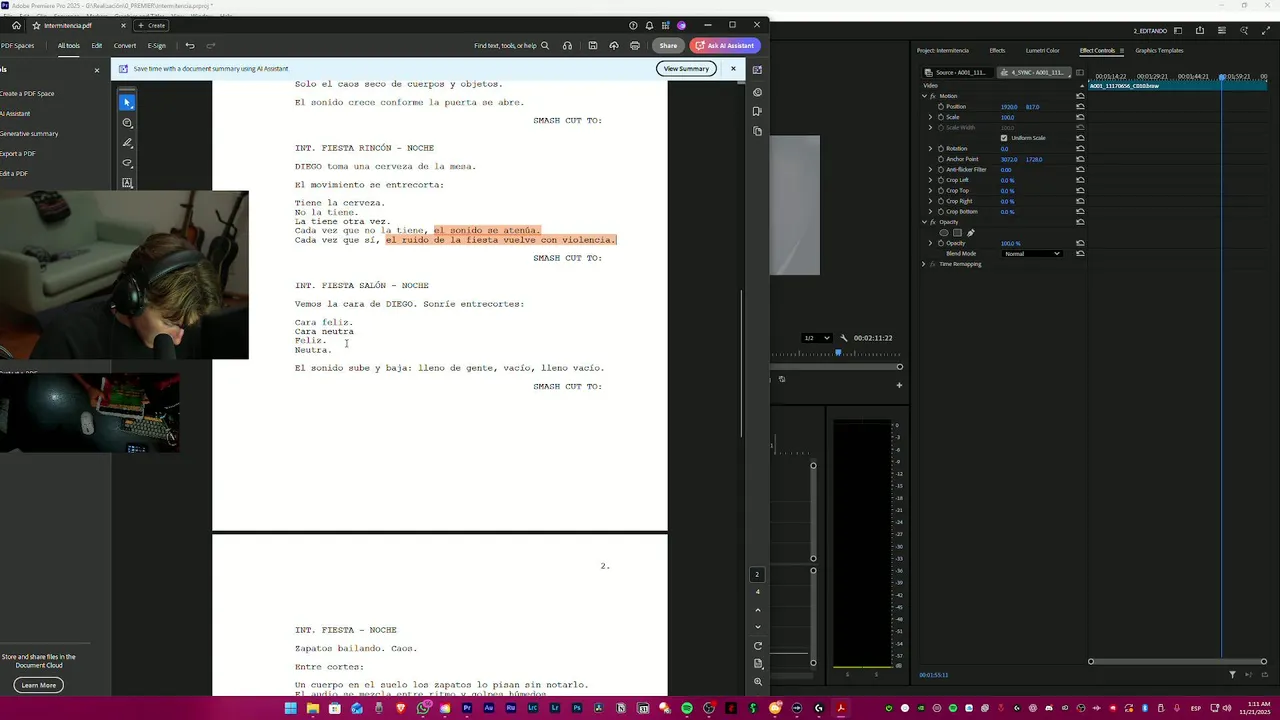Collapse the Motion effect group
The height and width of the screenshot is (720, 1280).
coord(924,96)
